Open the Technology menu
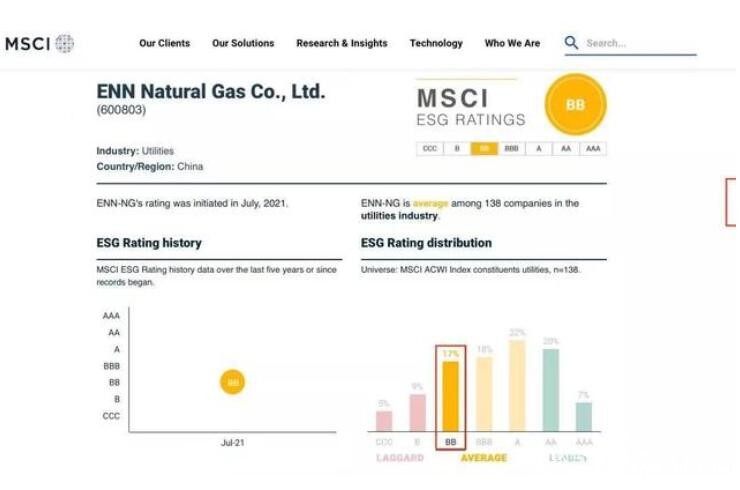This screenshot has width=740, height=490. [436, 43]
